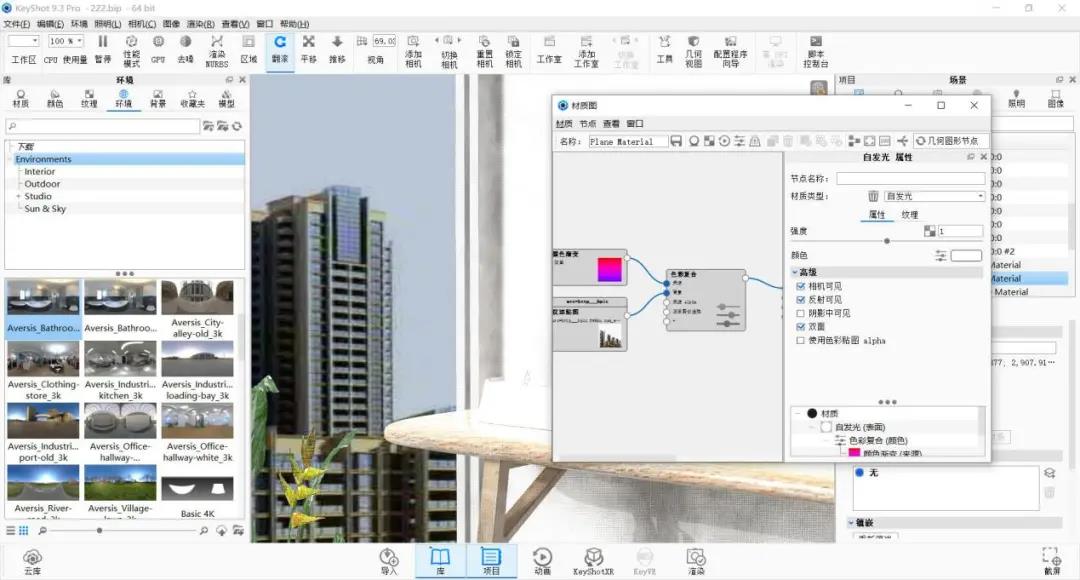Click the 导入 import button
This screenshot has width=1080, height=580.
click(388, 561)
